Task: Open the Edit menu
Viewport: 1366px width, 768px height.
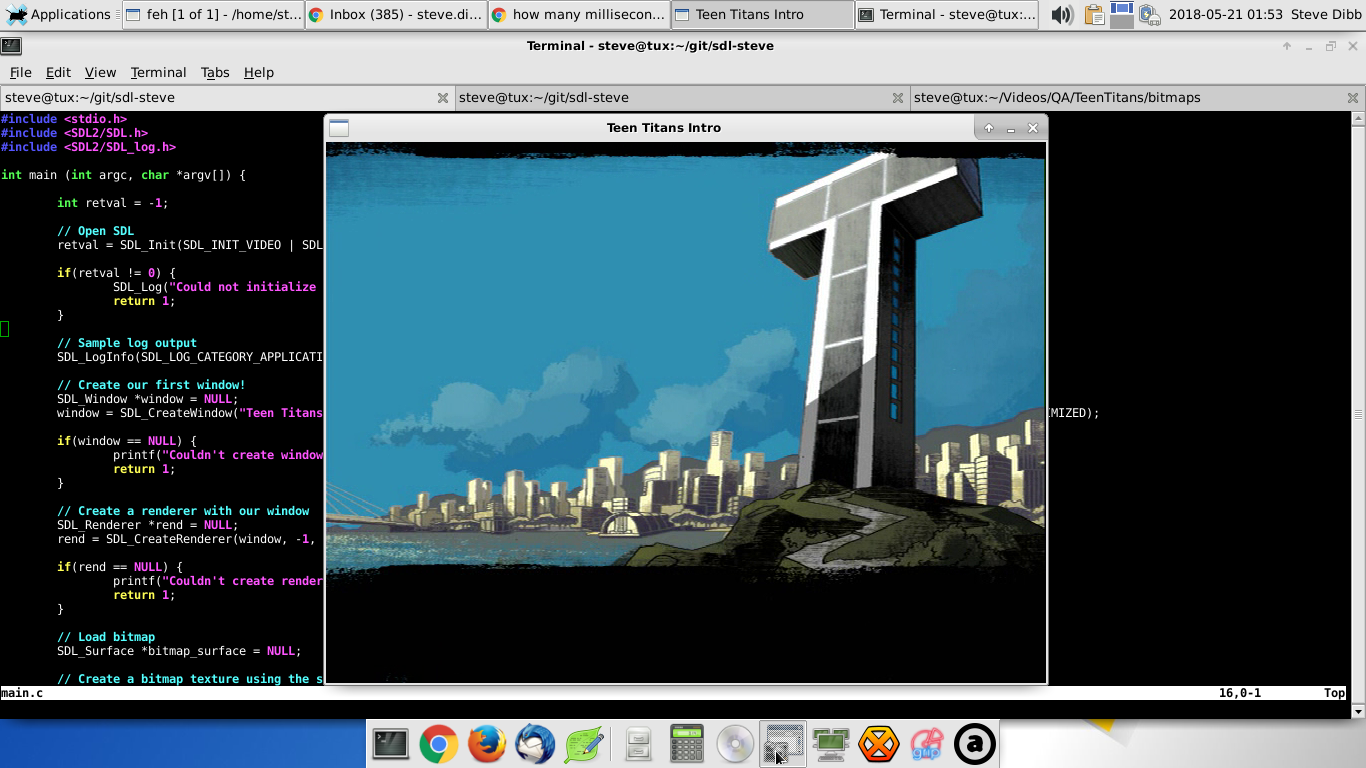Action: coord(58,72)
